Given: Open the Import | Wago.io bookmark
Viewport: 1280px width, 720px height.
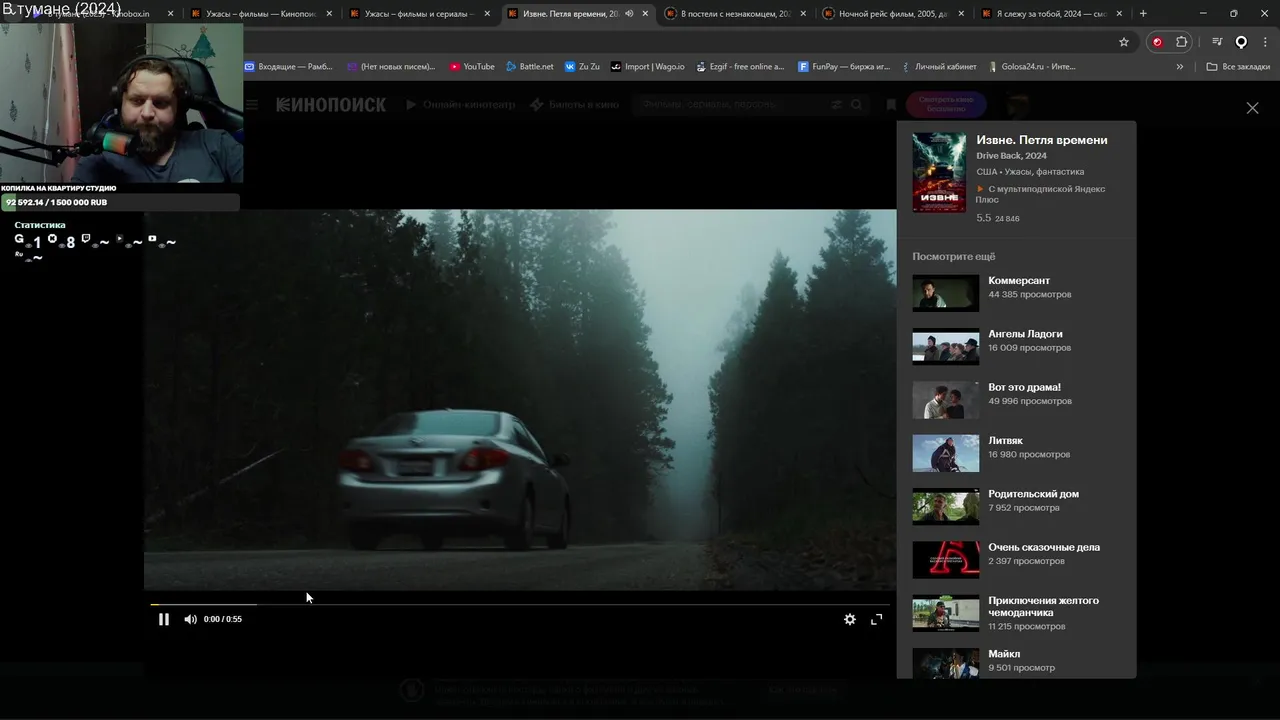Looking at the screenshot, I should tap(647, 67).
